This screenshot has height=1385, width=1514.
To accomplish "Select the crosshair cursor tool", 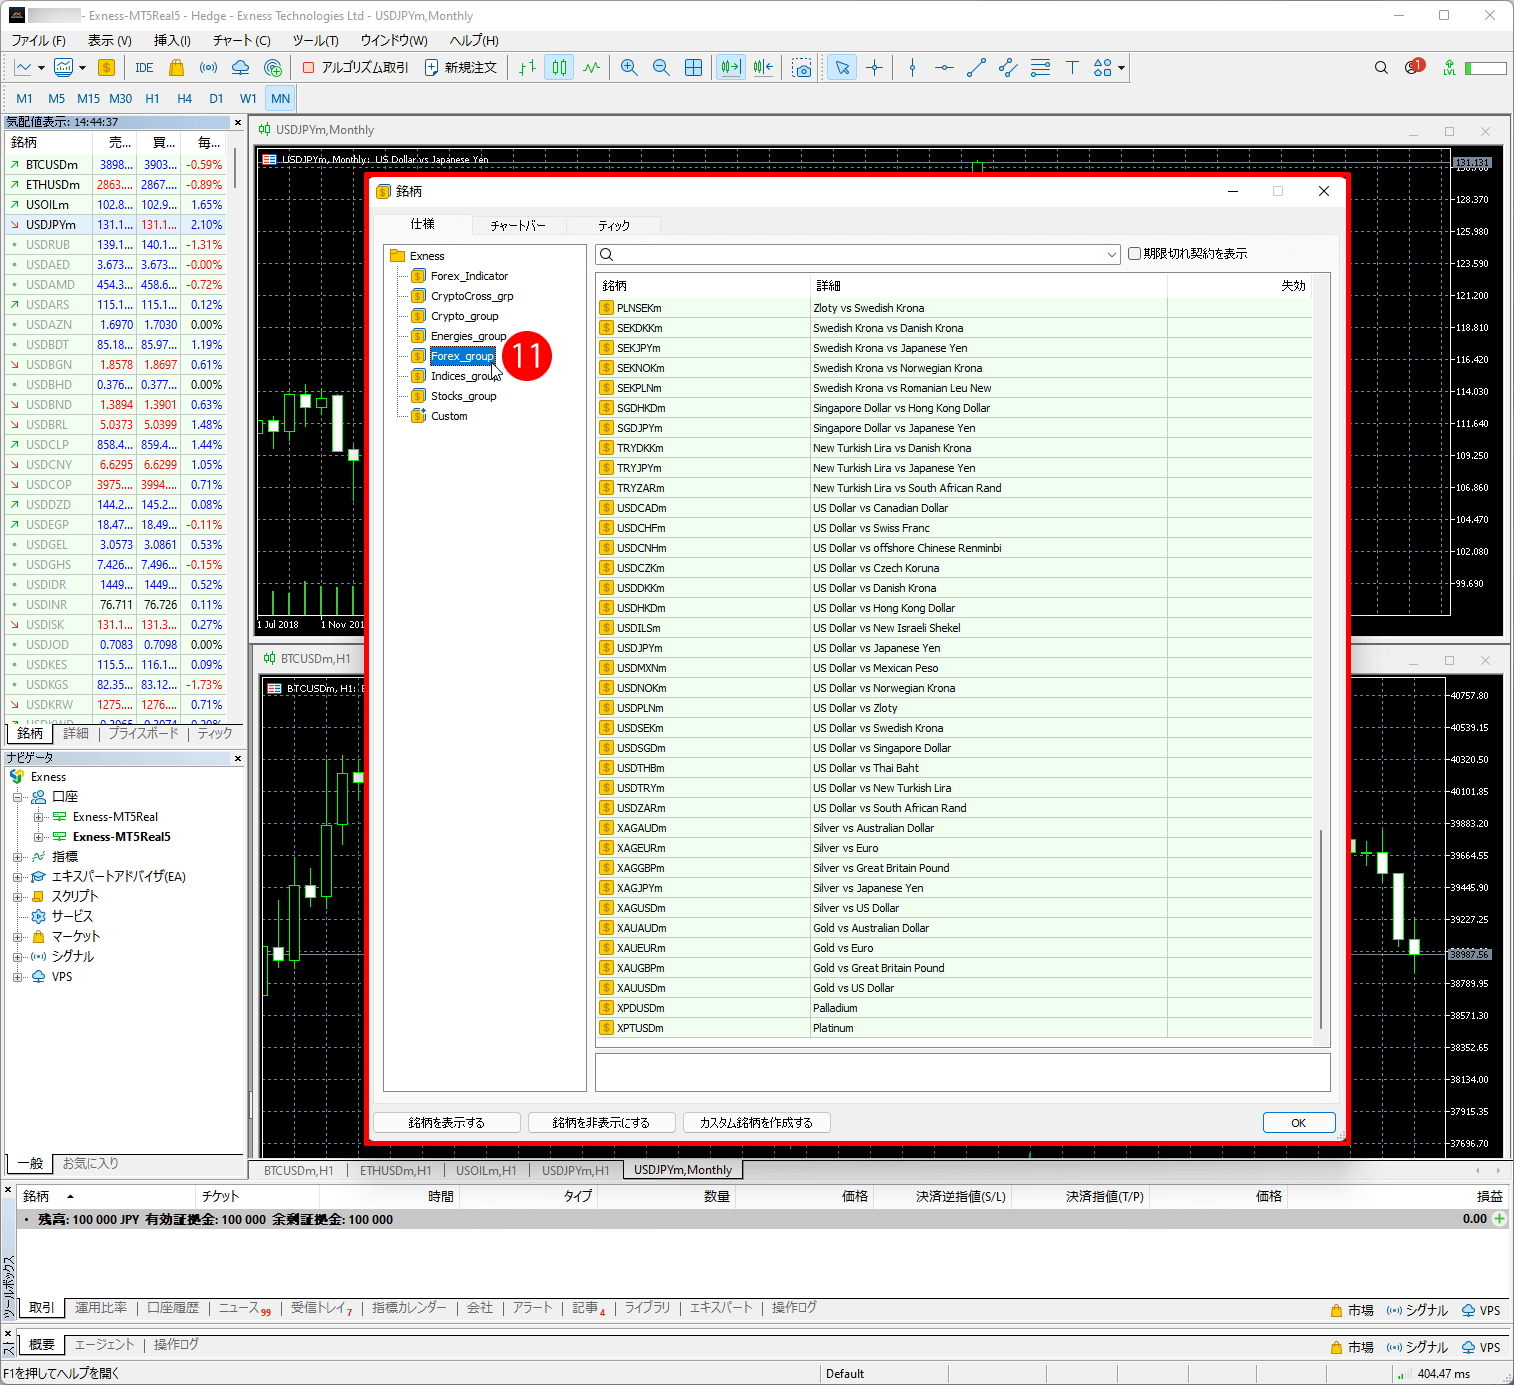I will point(875,68).
